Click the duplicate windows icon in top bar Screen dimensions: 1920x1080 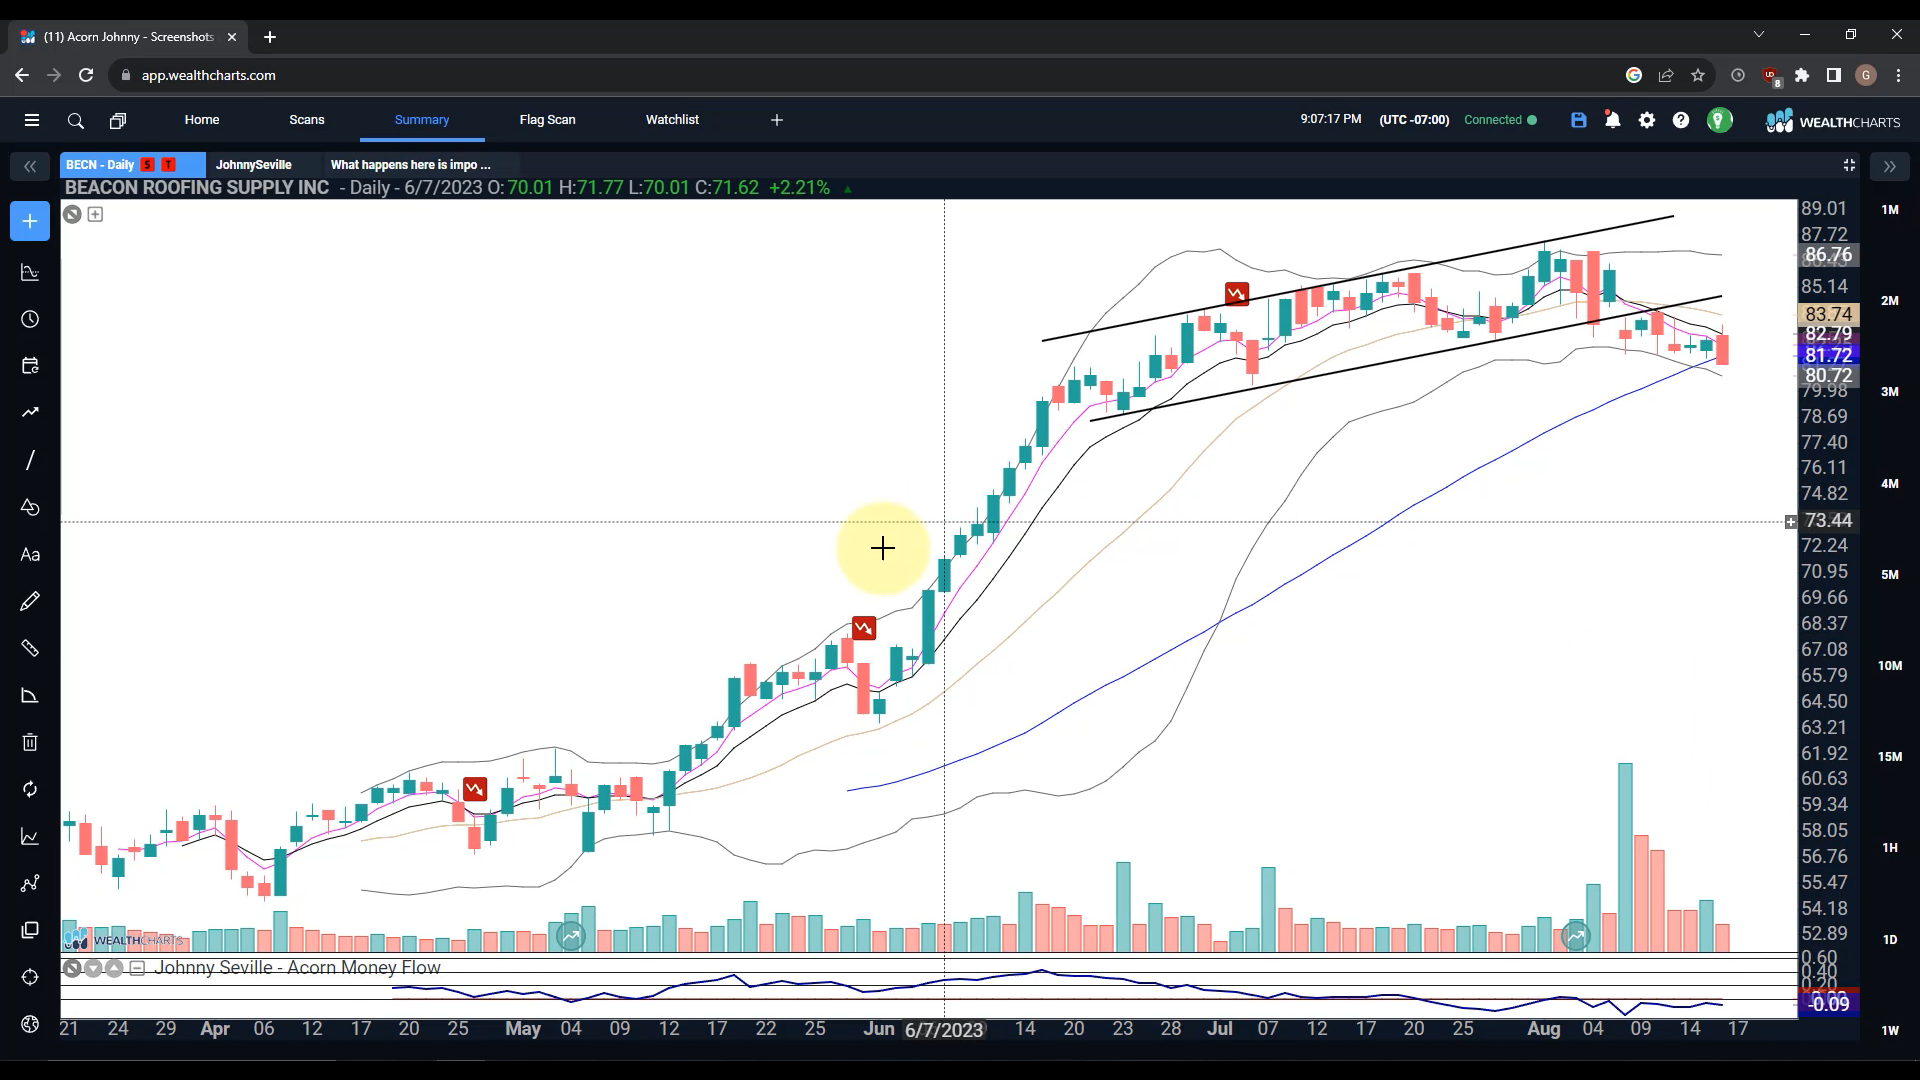click(x=118, y=121)
